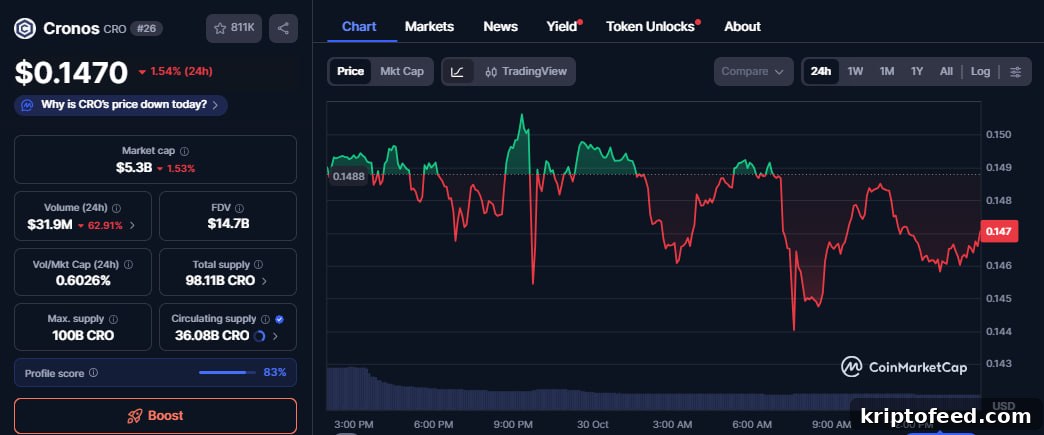The height and width of the screenshot is (435, 1044).
Task: Toggle Log scale on chart
Action: [x=980, y=71]
